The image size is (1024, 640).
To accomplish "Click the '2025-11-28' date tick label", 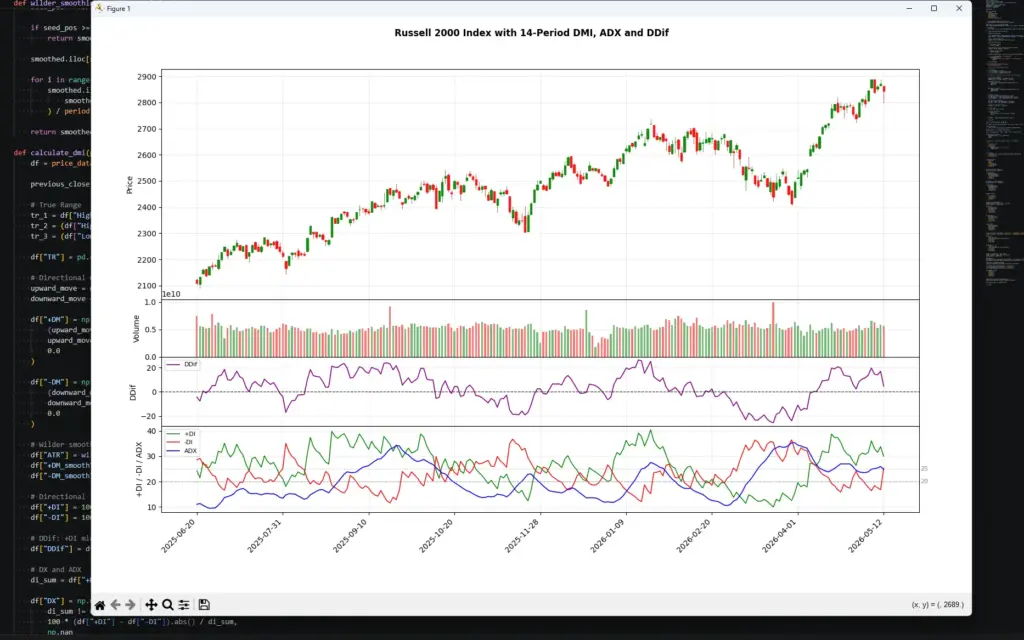I will [x=522, y=536].
